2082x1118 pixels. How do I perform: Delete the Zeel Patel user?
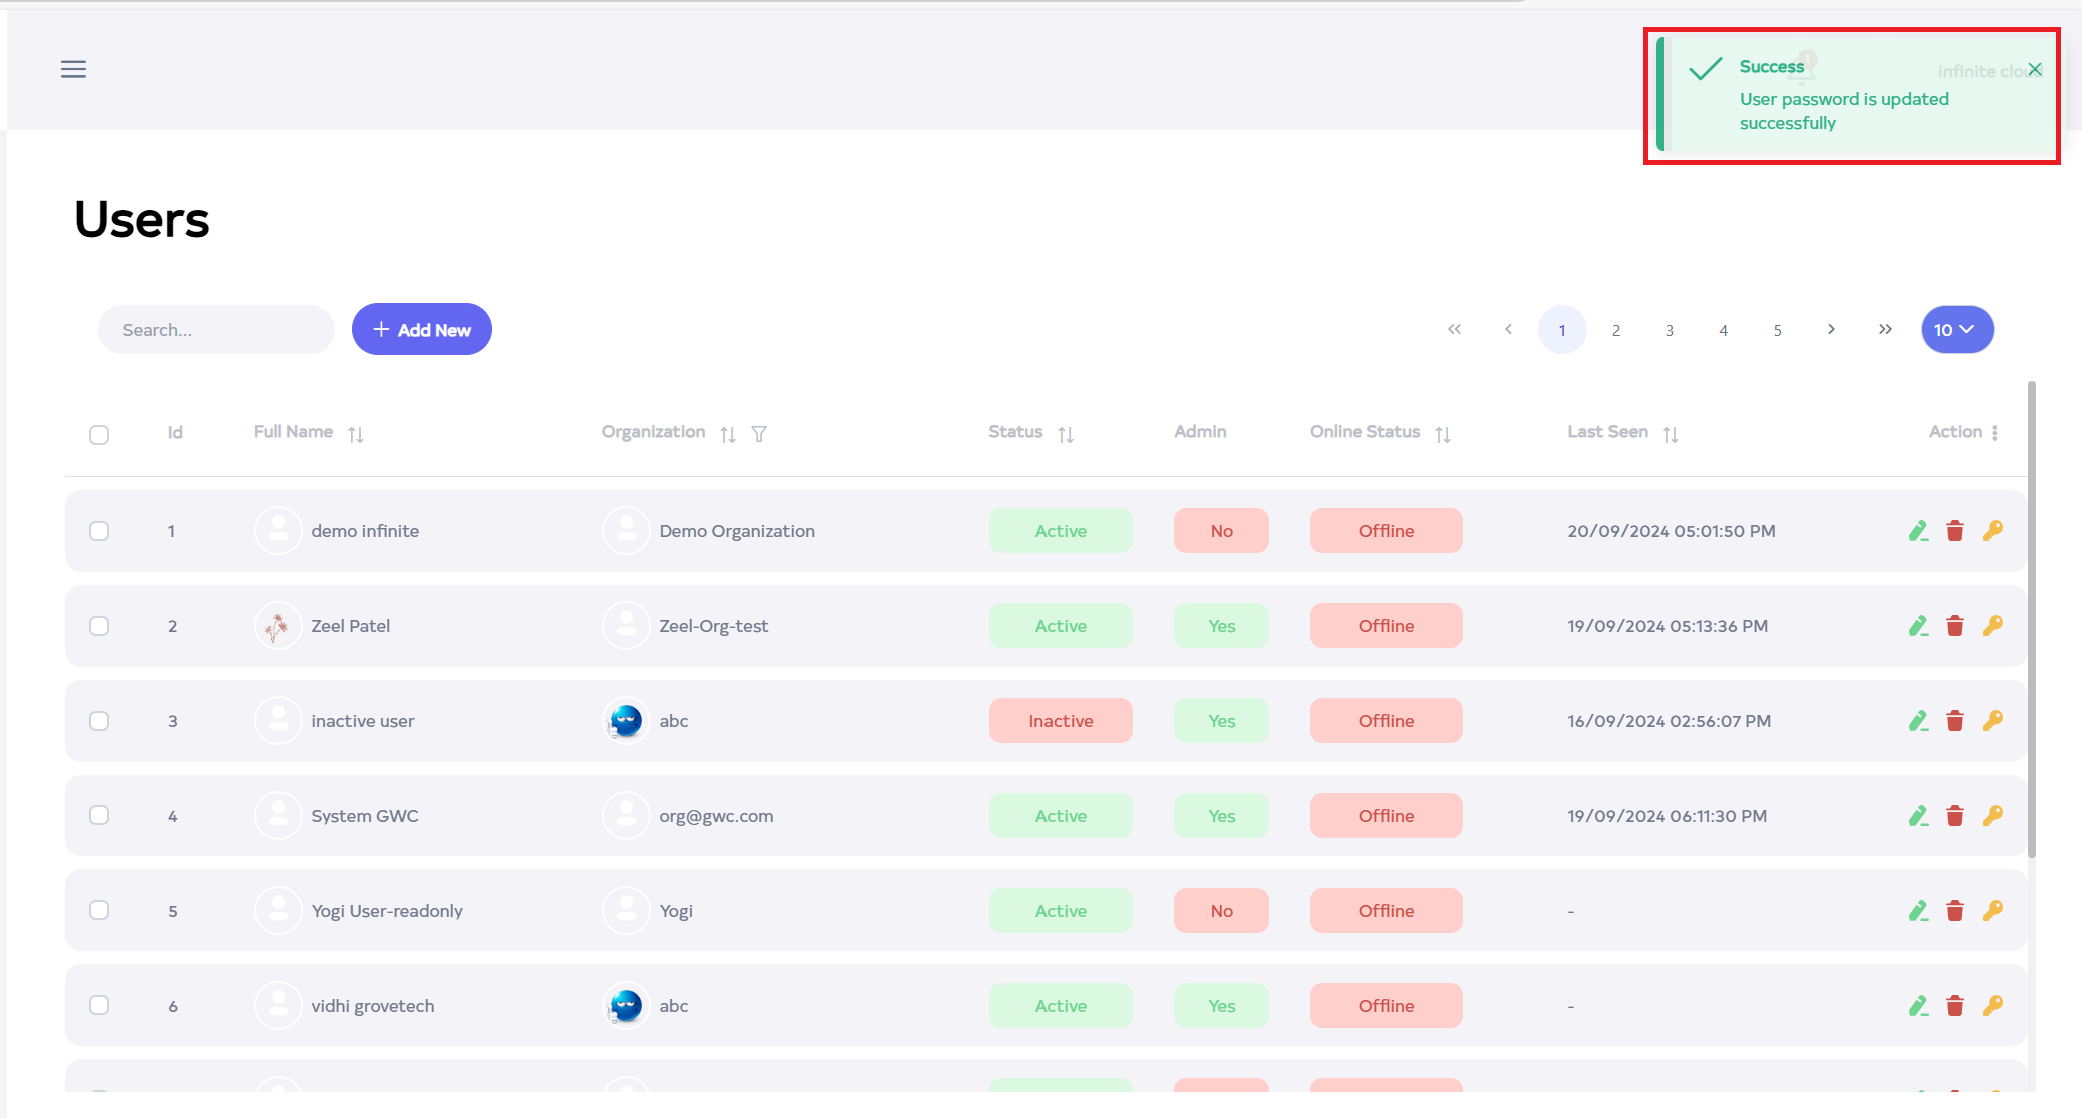click(1955, 626)
